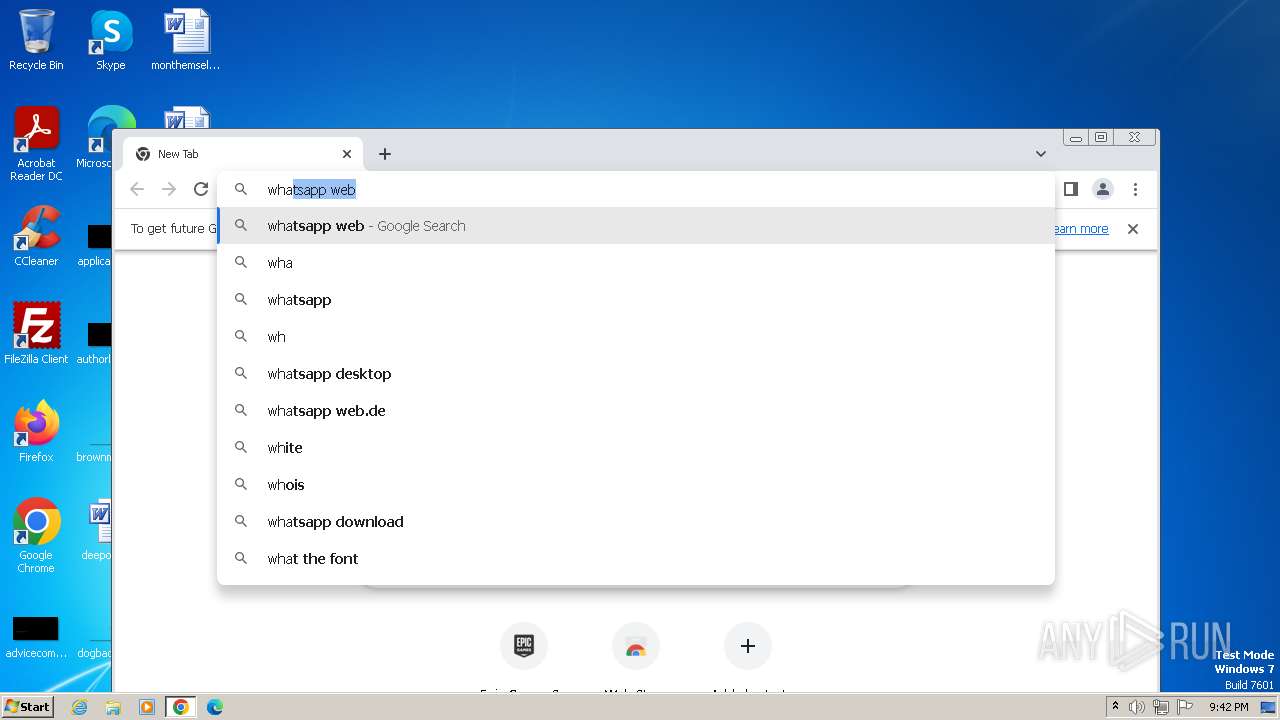Open the 'monthemsel' Word document icon

(x=186, y=40)
